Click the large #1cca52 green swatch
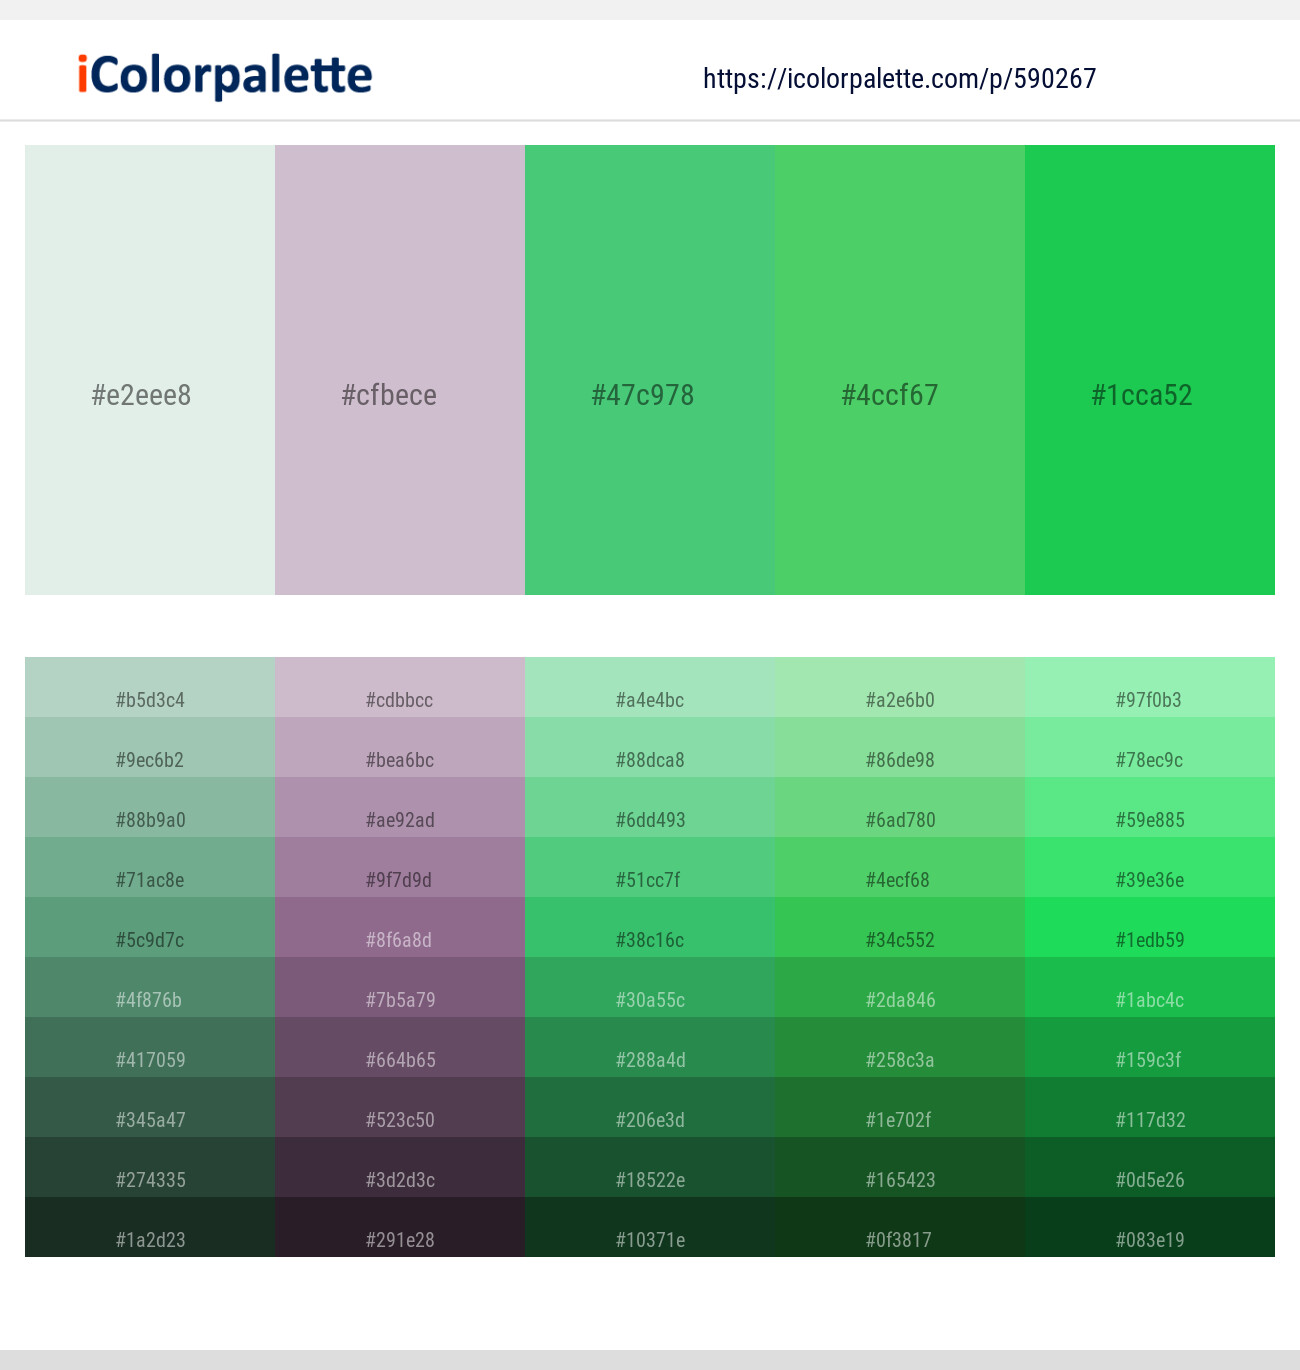 click(1150, 370)
